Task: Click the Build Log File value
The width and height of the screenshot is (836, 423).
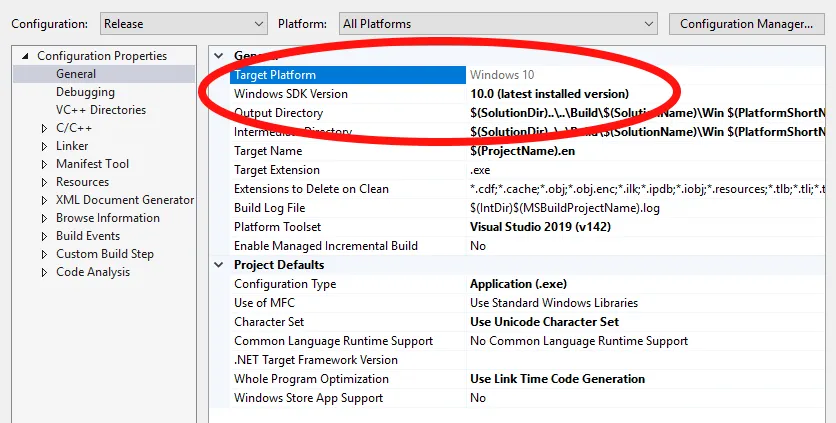Action: coord(565,208)
